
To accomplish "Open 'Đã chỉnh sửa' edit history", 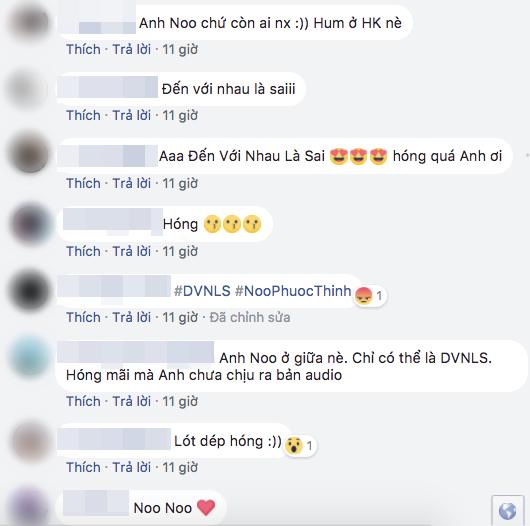I will tap(250, 317).
